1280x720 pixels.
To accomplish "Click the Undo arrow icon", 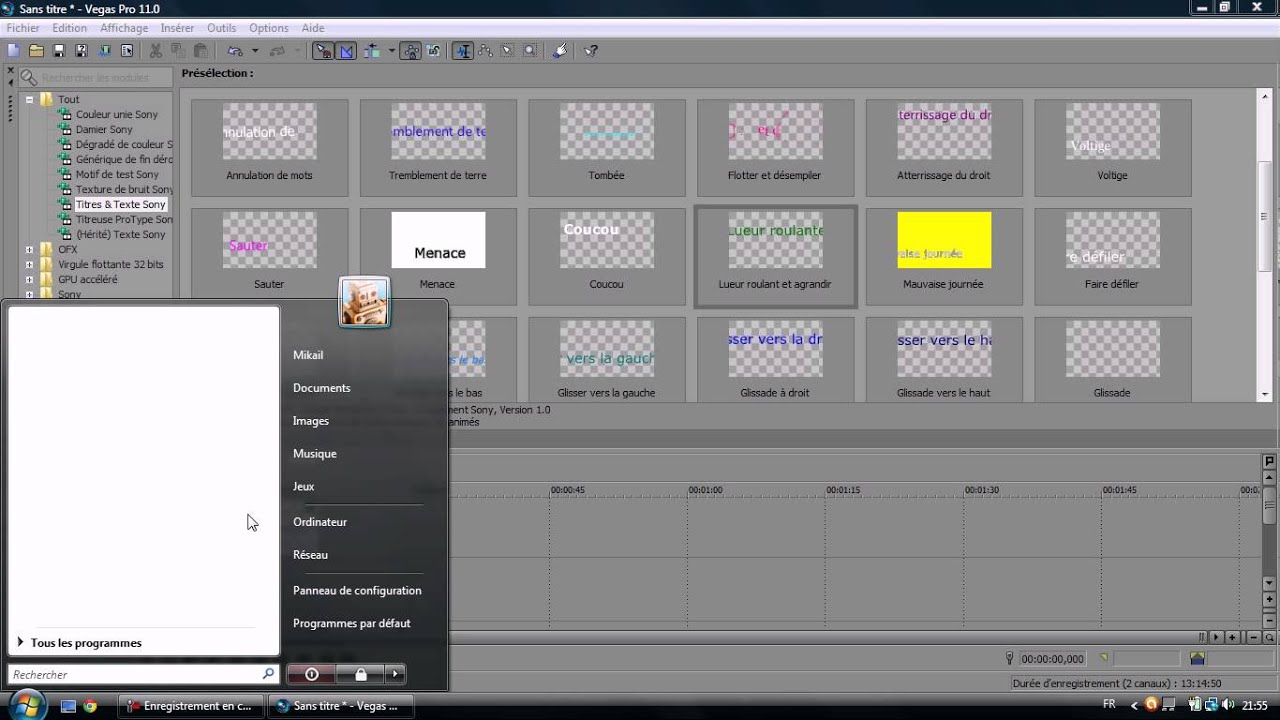I will (235, 51).
